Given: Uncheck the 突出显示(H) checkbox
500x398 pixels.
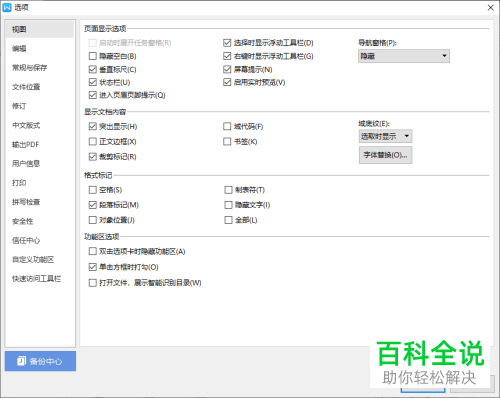Looking at the screenshot, I should tap(93, 126).
